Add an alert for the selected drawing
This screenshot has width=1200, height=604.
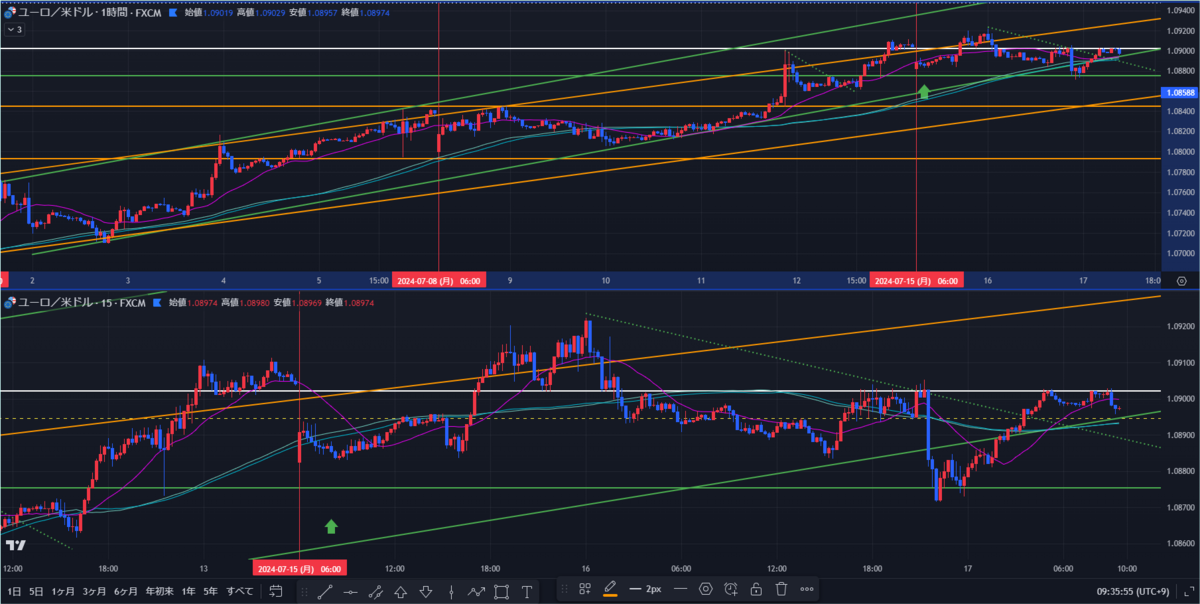click(x=731, y=589)
